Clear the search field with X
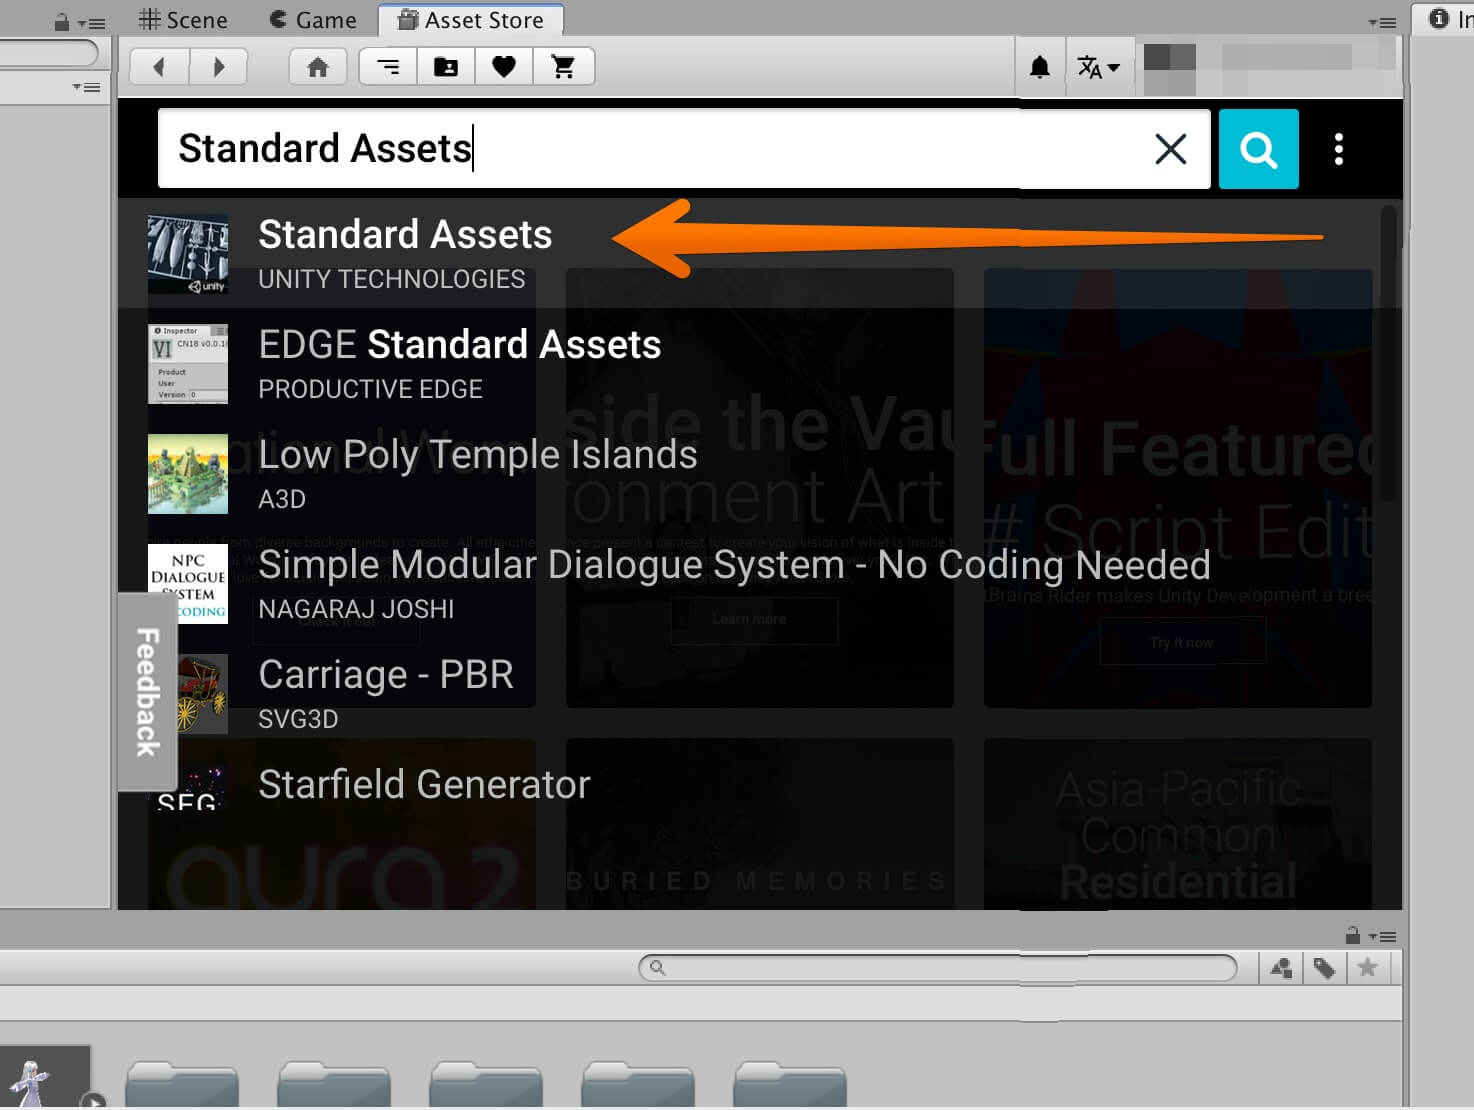This screenshot has height=1110, width=1474. (x=1170, y=149)
